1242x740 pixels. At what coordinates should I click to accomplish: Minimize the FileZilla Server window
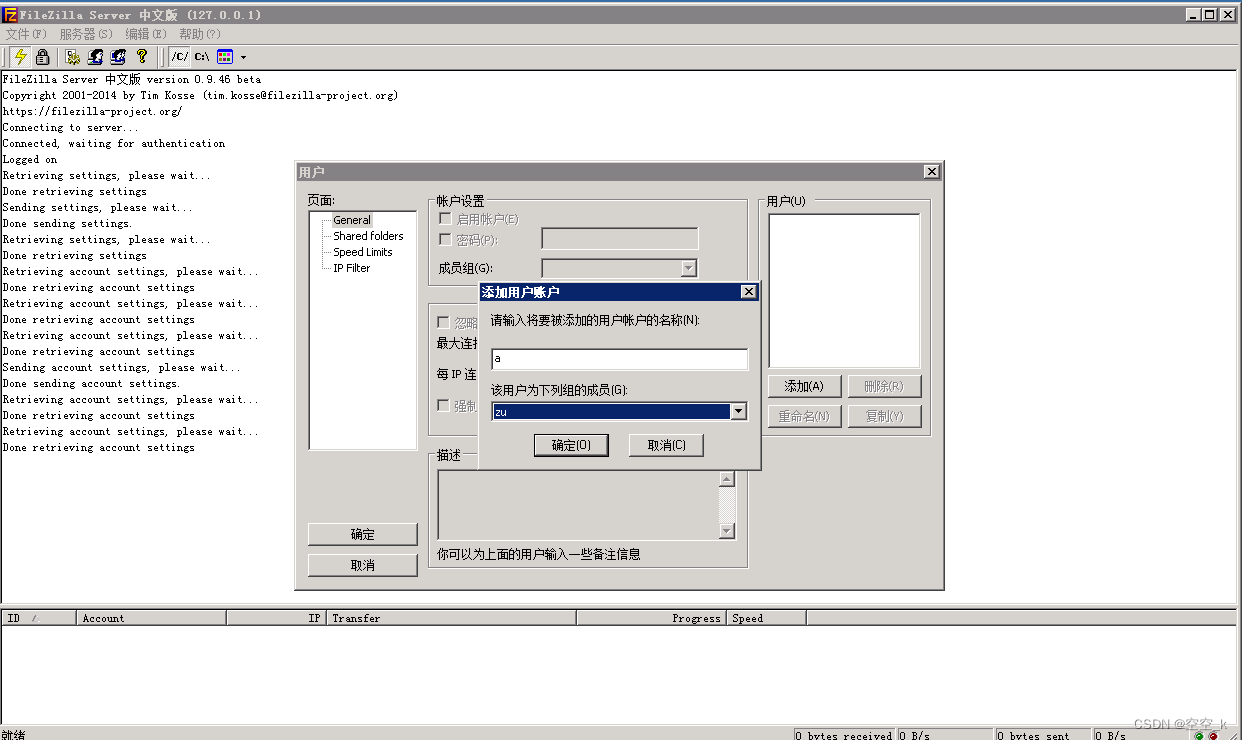[1194, 14]
